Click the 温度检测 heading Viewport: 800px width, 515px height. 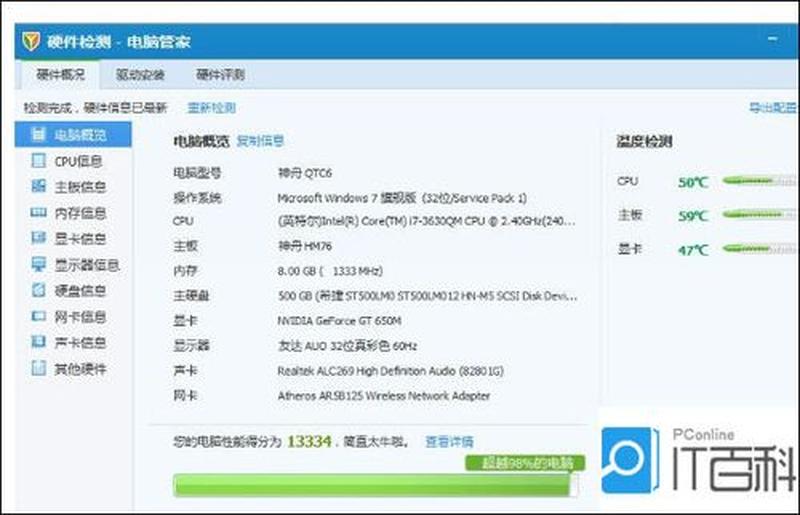644,141
